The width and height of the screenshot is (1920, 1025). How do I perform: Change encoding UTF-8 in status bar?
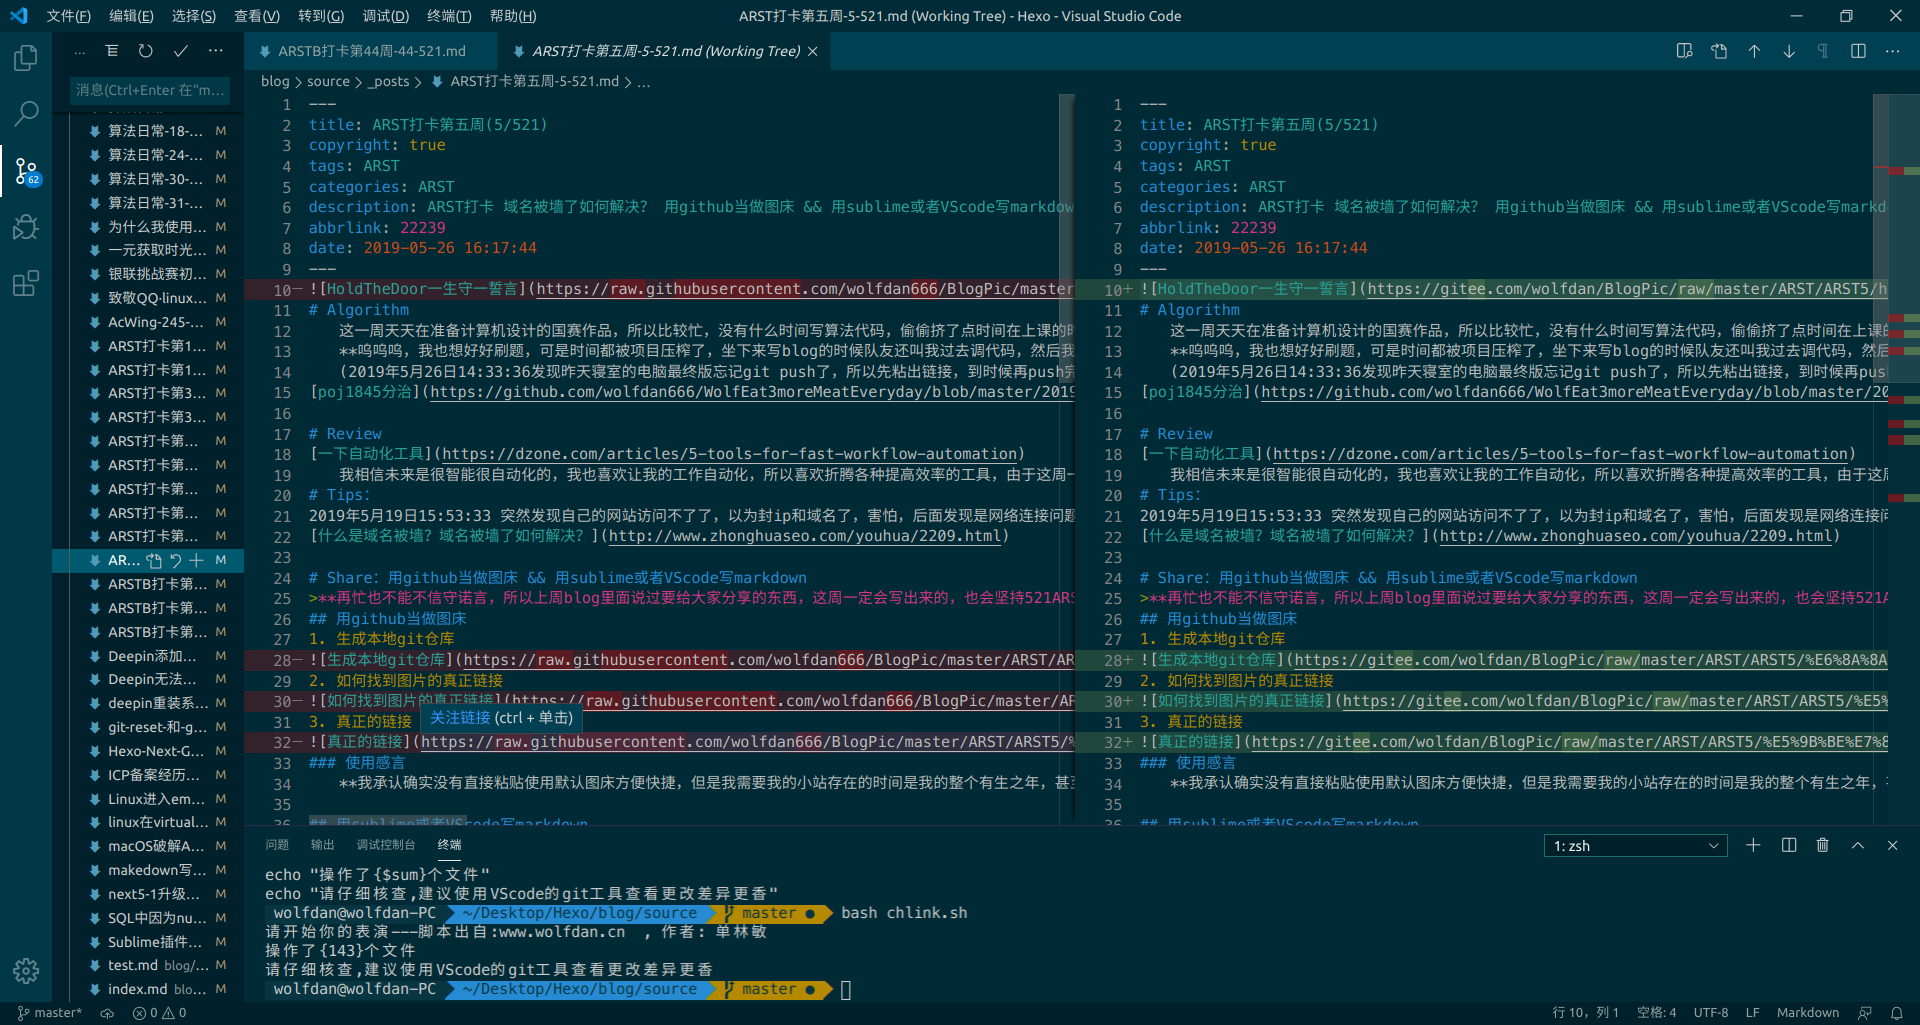(x=1711, y=1013)
